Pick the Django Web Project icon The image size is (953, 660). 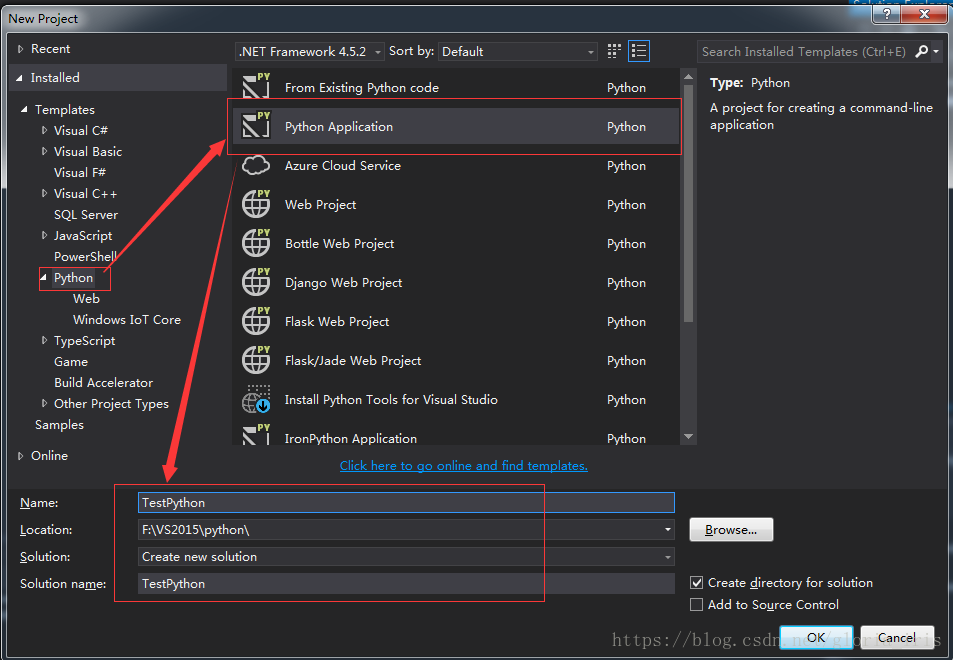[x=256, y=281]
